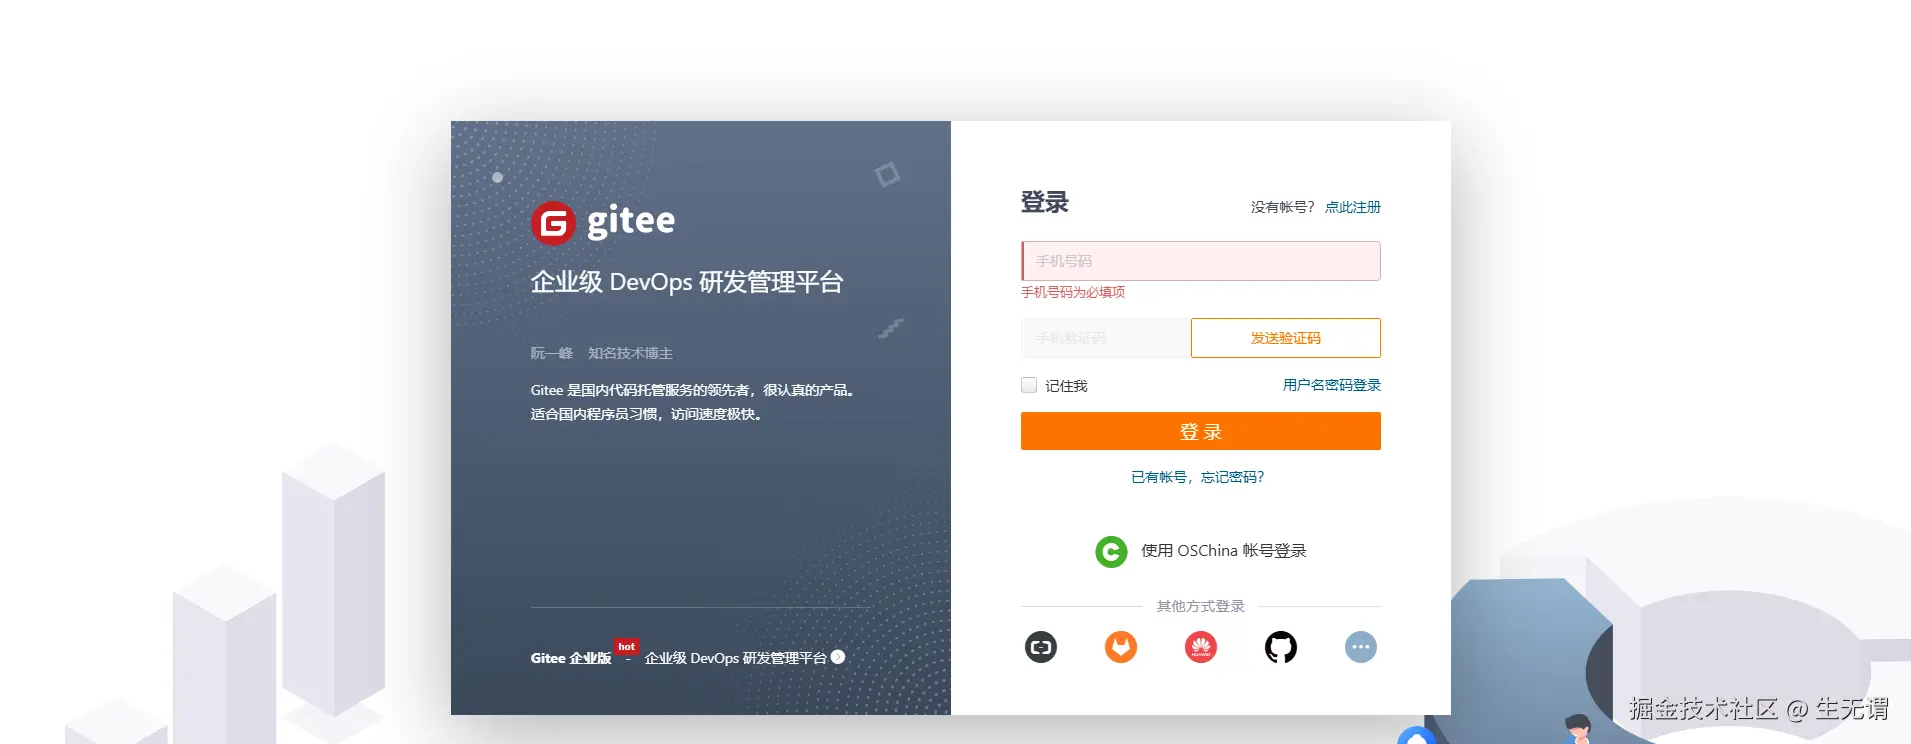Open more login methods ellipsis icon

(1361, 647)
